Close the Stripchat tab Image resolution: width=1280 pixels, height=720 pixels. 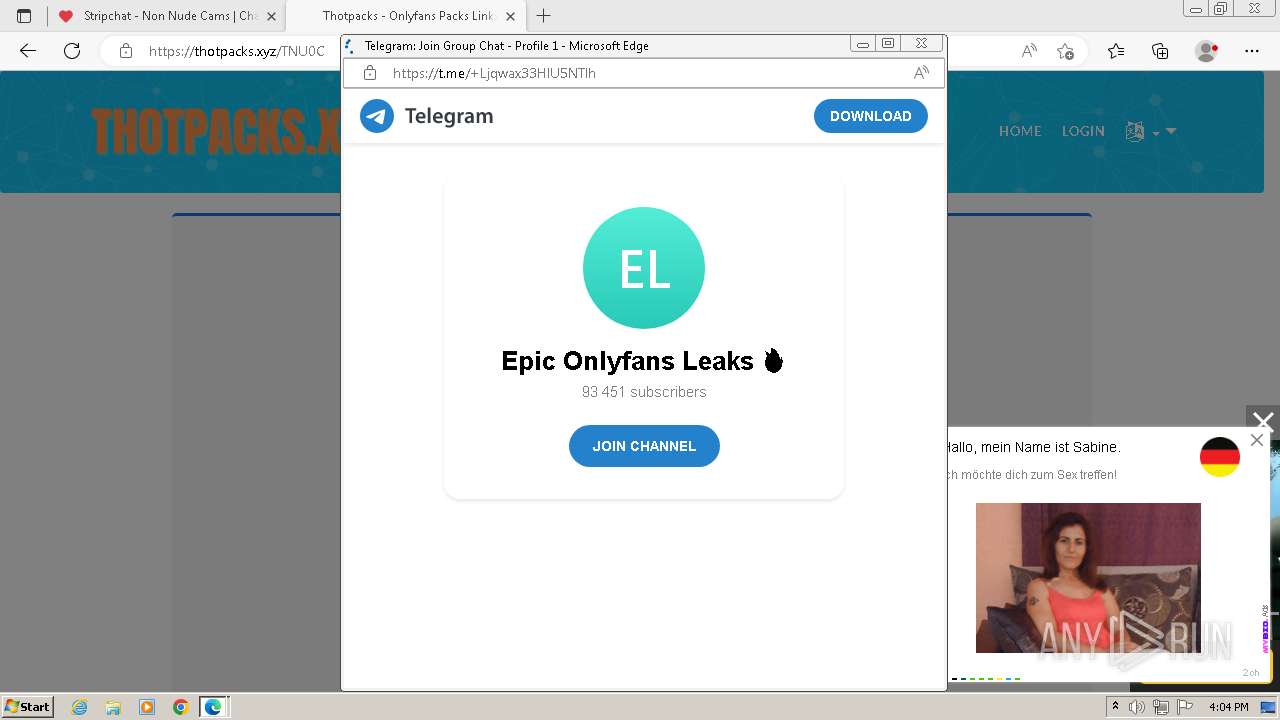[271, 16]
